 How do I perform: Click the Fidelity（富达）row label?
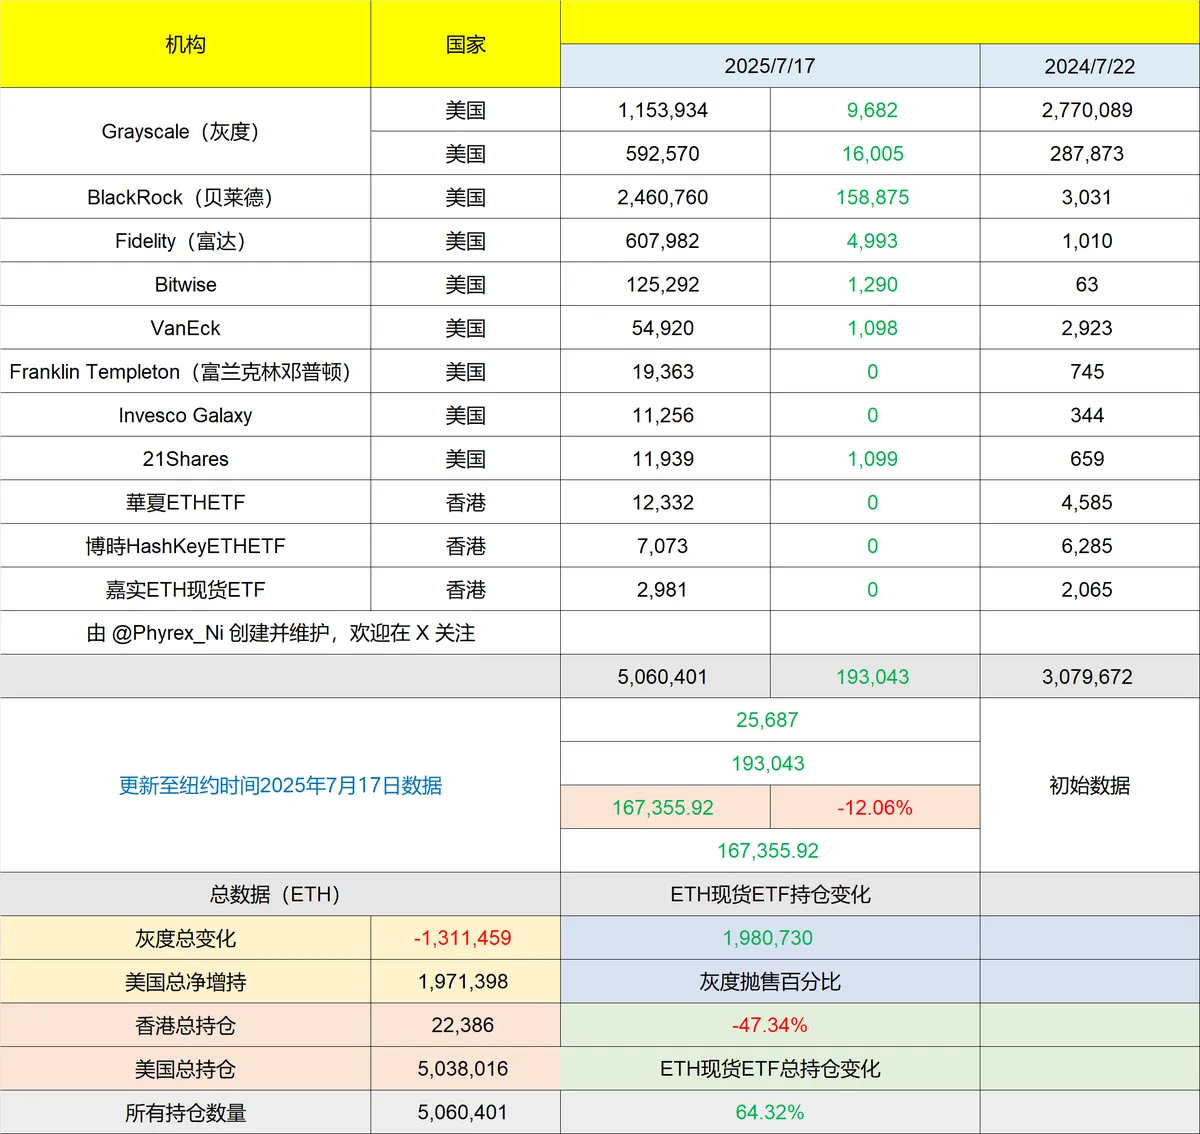pos(186,241)
